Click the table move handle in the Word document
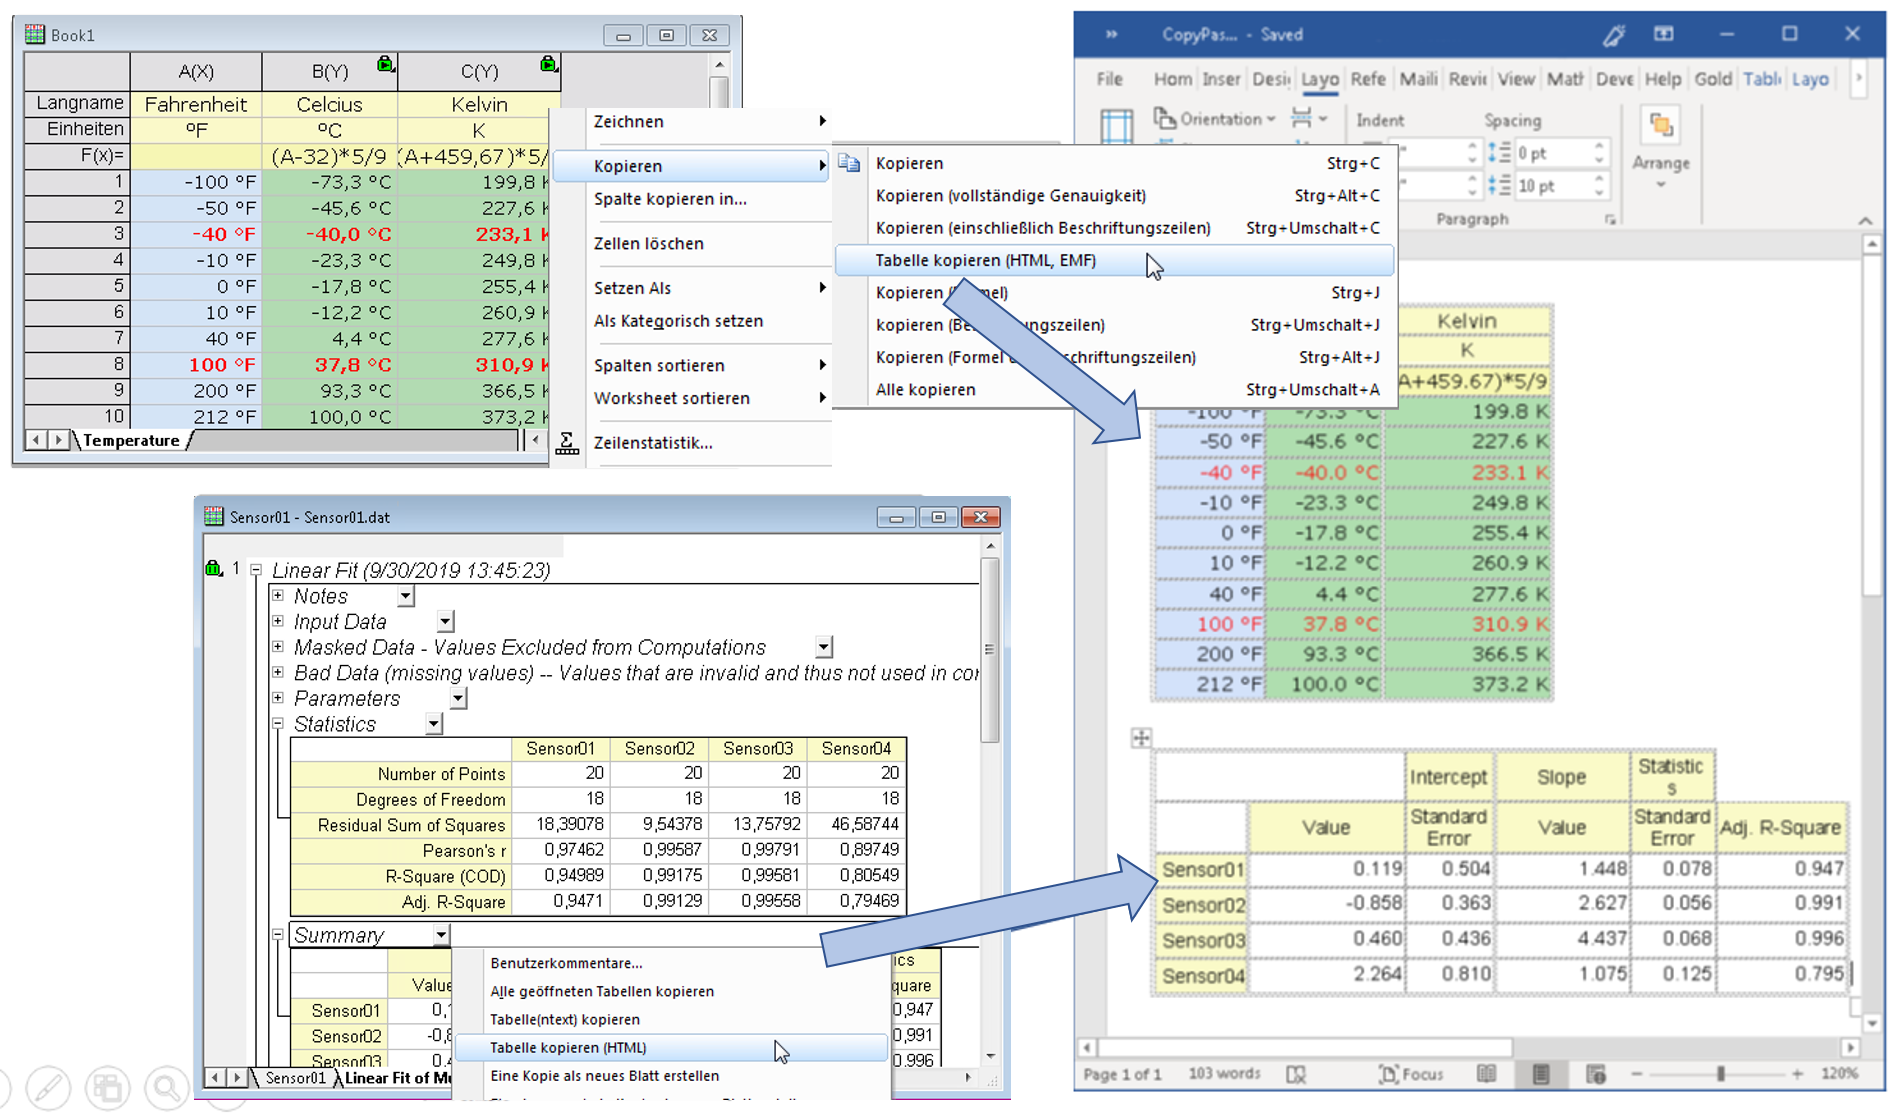Viewport: 1894px width, 1115px height. click(x=1141, y=738)
